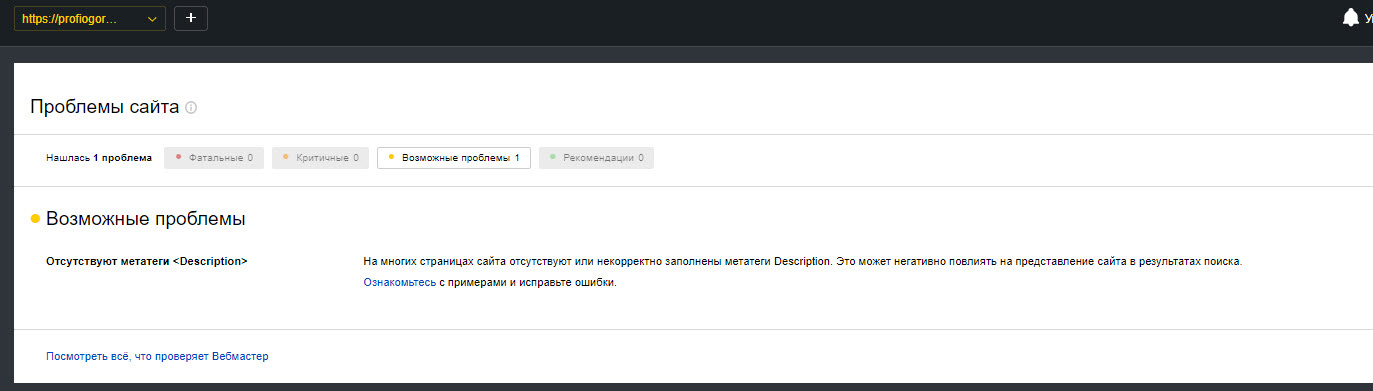
Task: Select the Фатальные 0 filter
Action: 214,158
